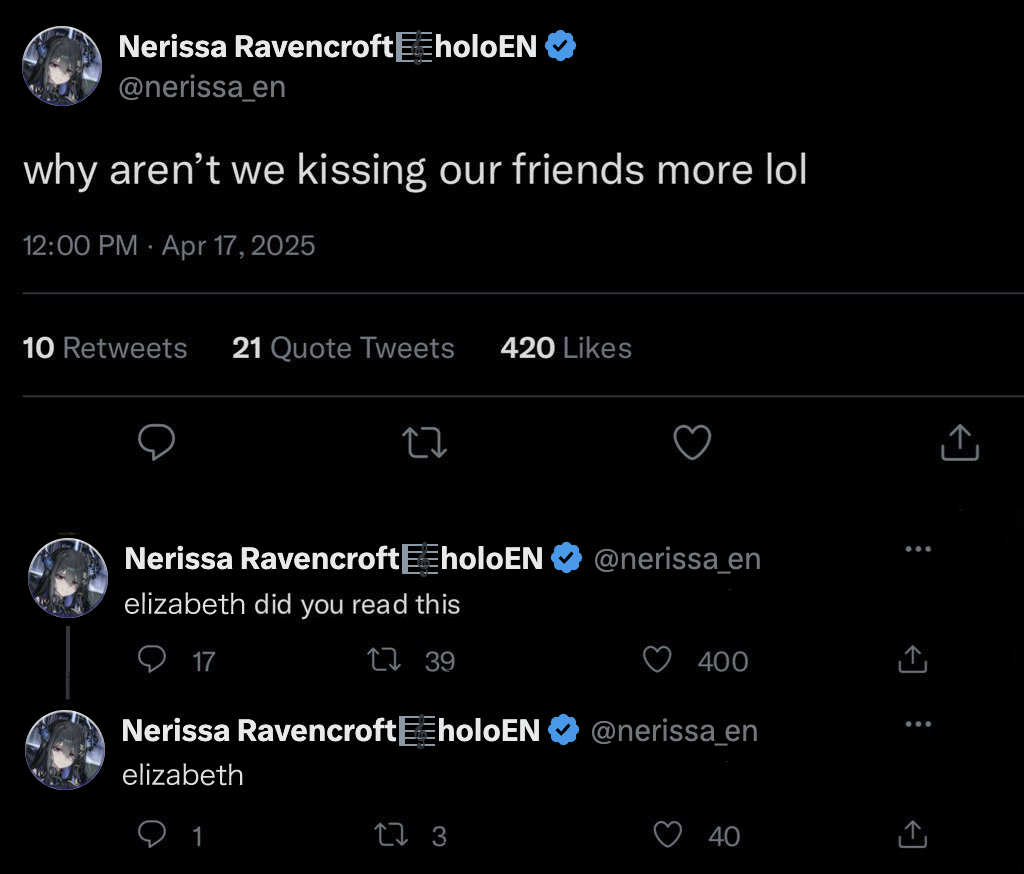The image size is (1024, 874).
Task: Open more options on first reply
Action: 917,549
